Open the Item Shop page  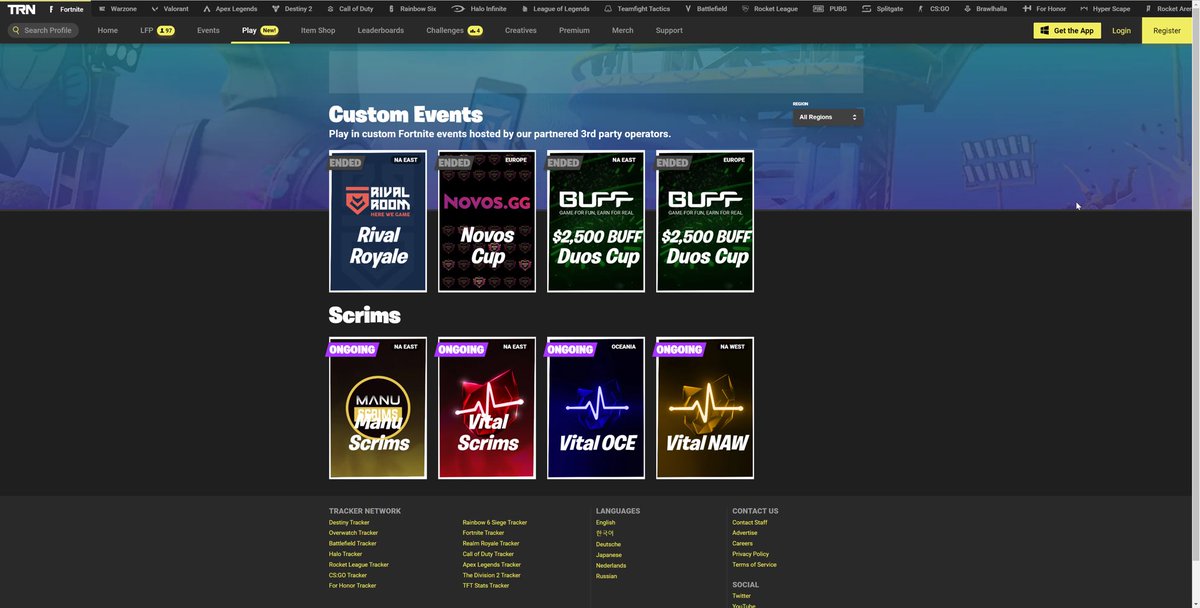point(318,30)
